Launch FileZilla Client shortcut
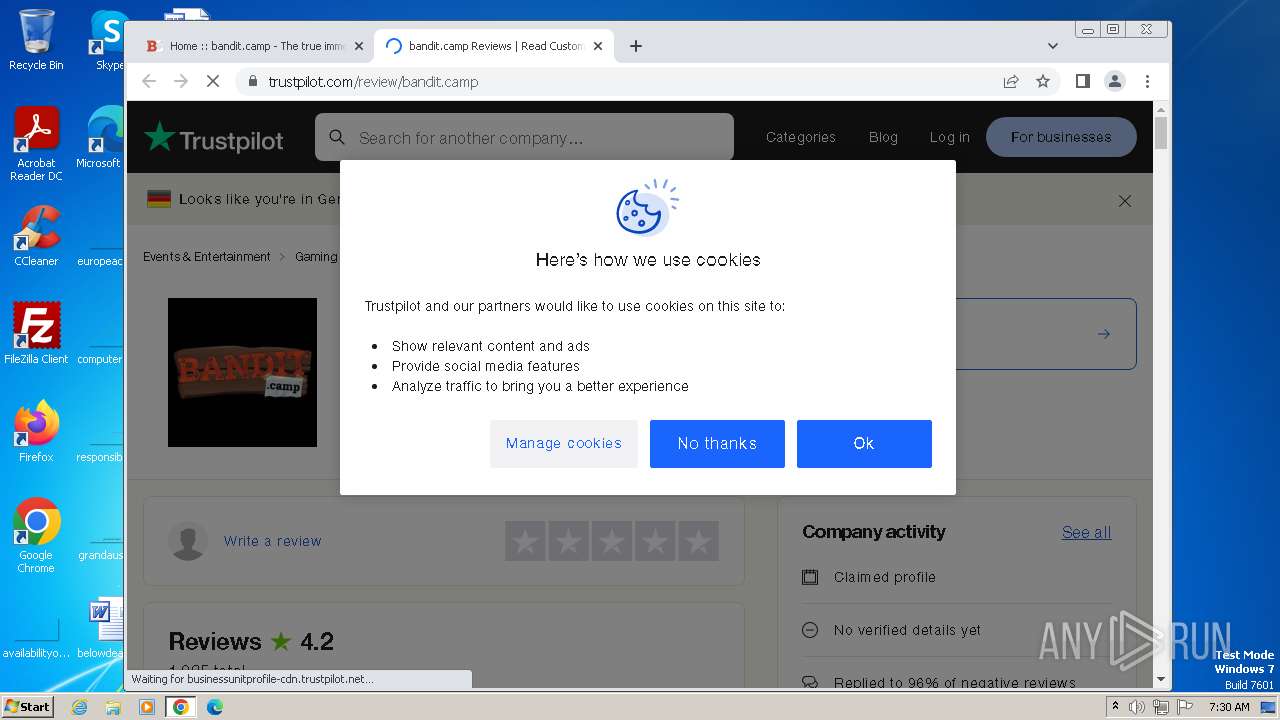This screenshot has height=720, width=1280. pyautogui.click(x=36, y=333)
